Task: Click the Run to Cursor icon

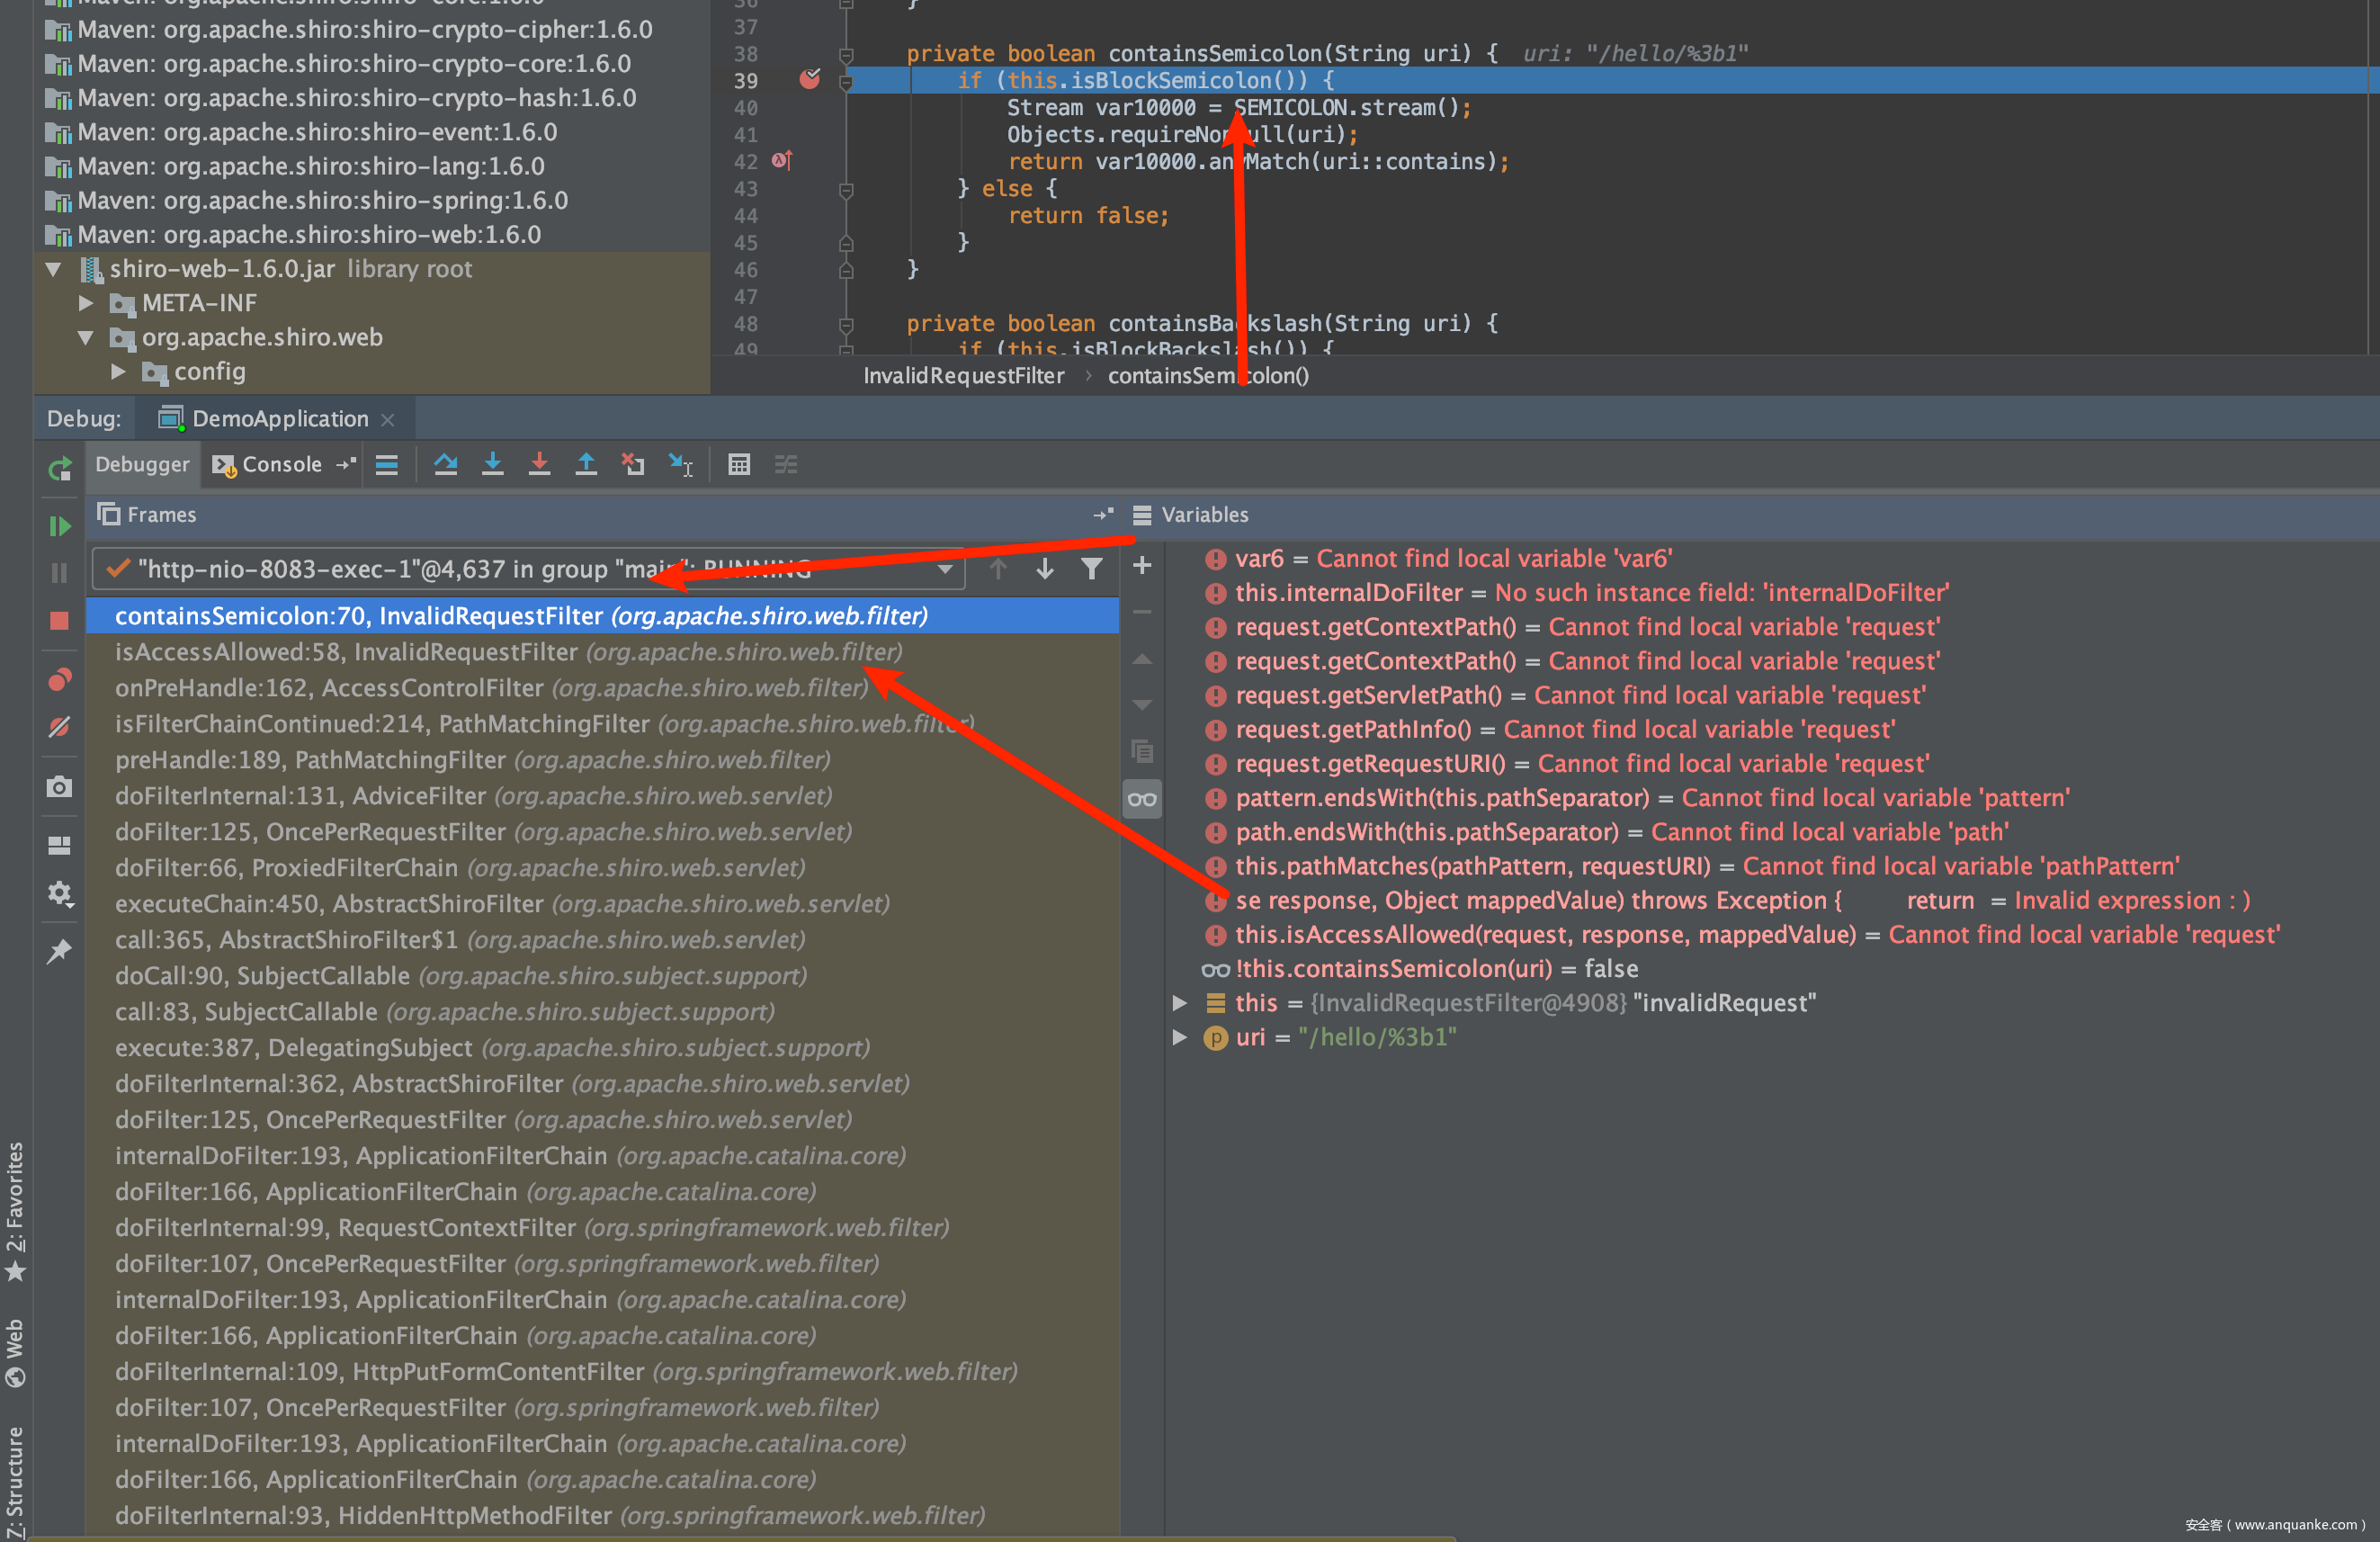Action: 681,464
